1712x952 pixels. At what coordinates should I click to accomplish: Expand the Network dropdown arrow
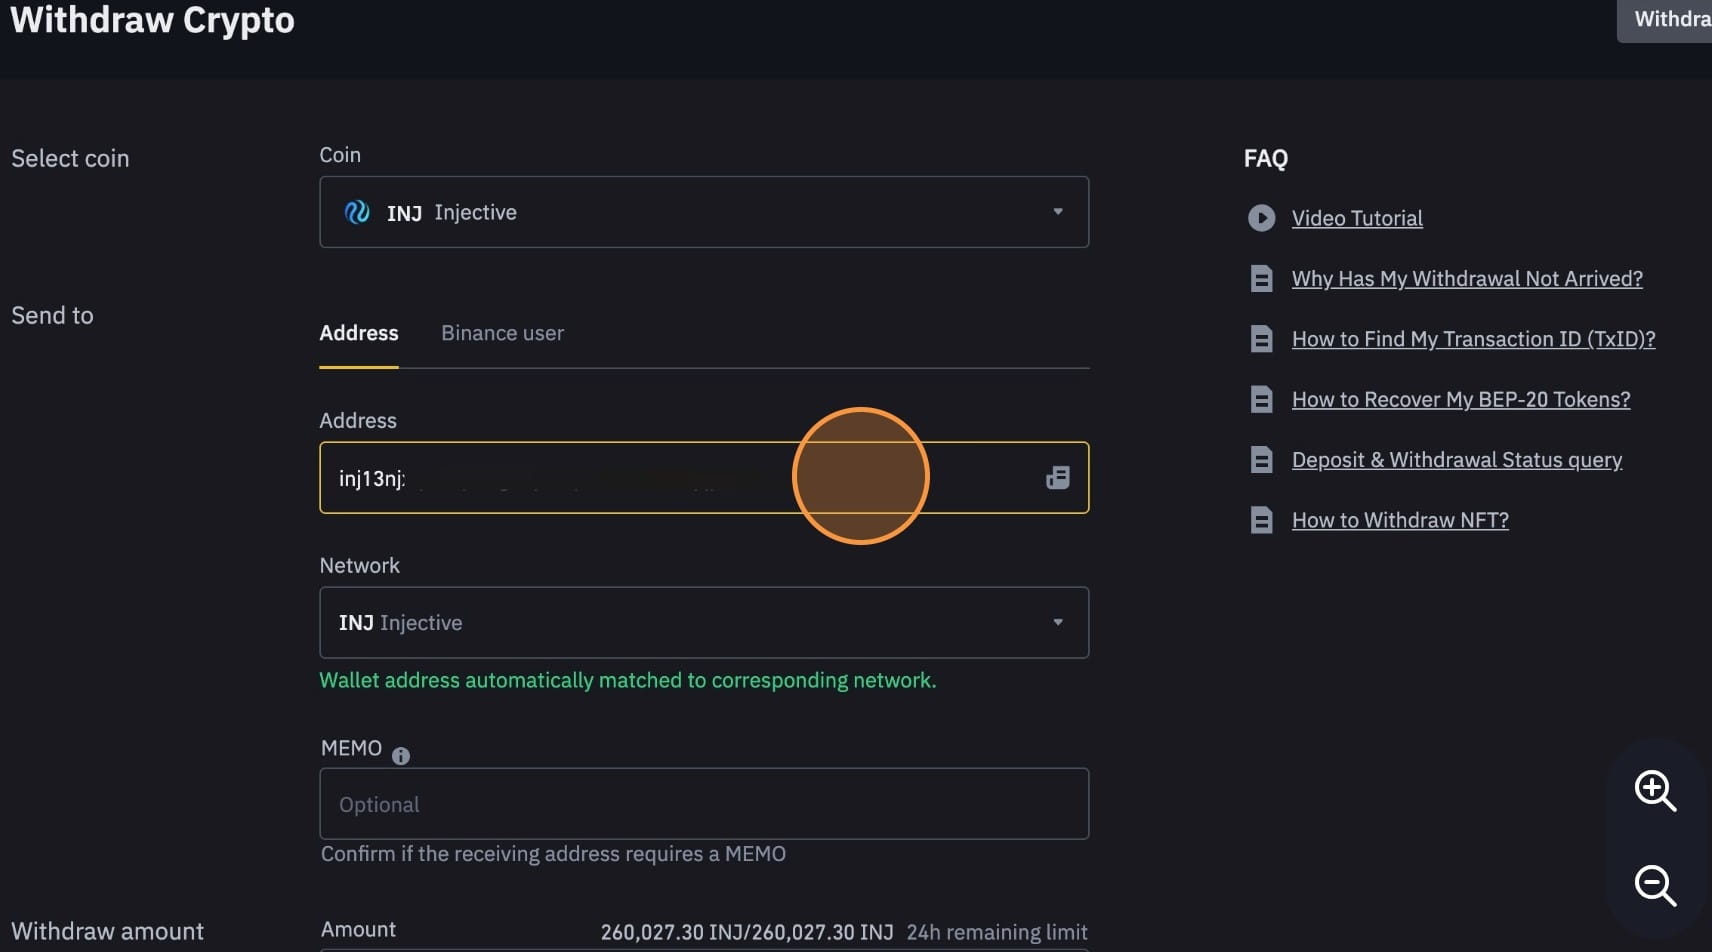(x=1057, y=622)
